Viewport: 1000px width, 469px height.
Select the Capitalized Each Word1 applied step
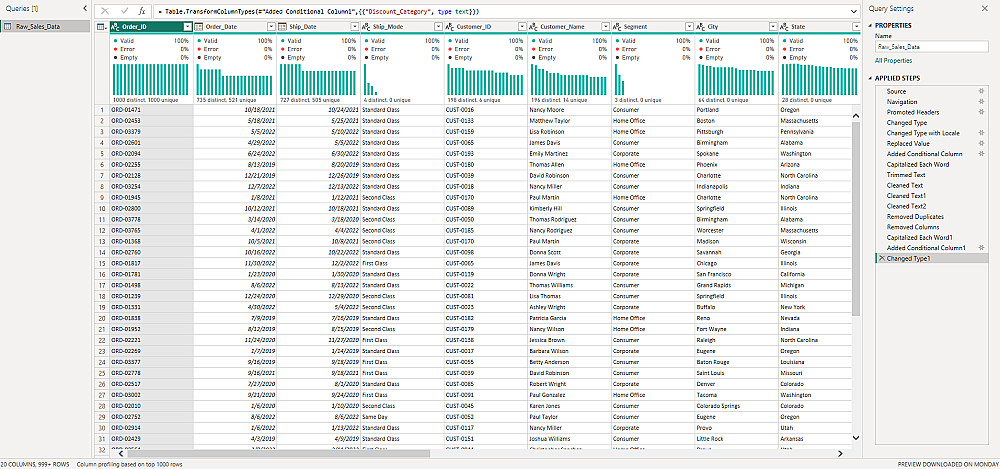(920, 237)
